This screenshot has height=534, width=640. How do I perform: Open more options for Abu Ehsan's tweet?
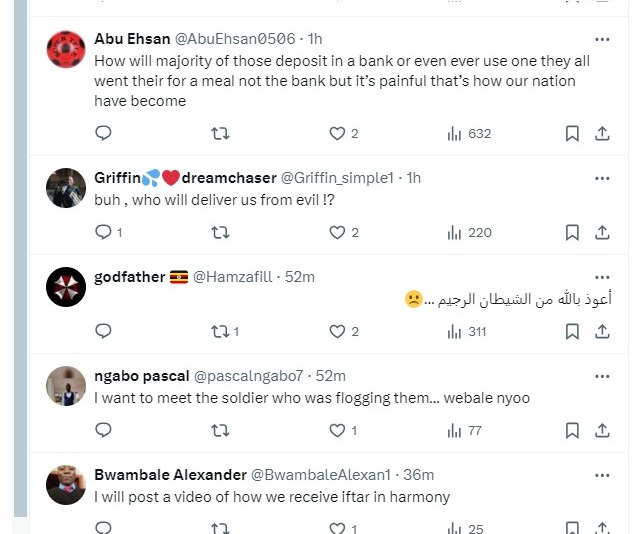[x=602, y=39]
